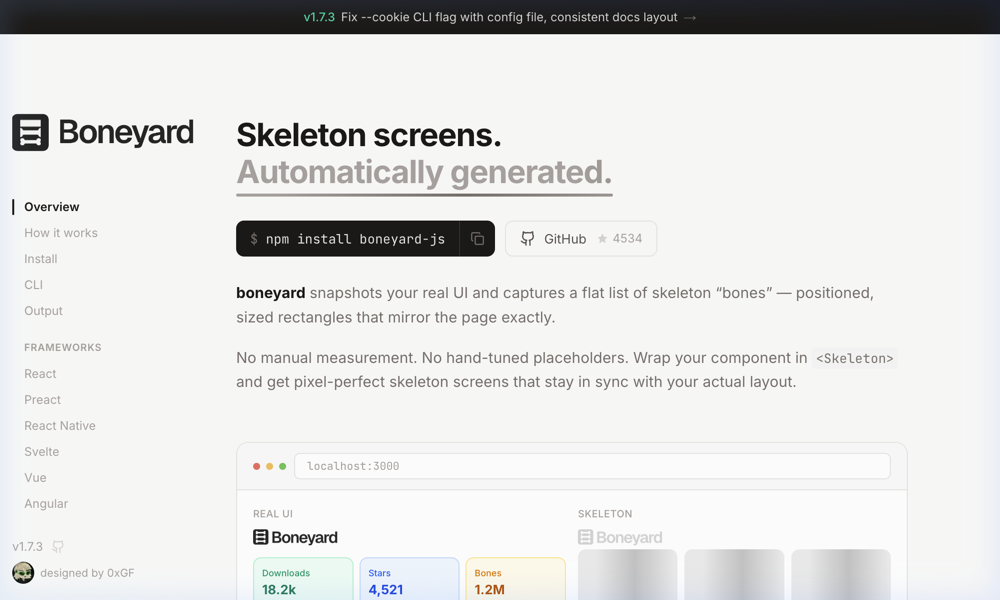The height and width of the screenshot is (600, 1000).
Task: Open the Svelte framework page
Action: 42,452
